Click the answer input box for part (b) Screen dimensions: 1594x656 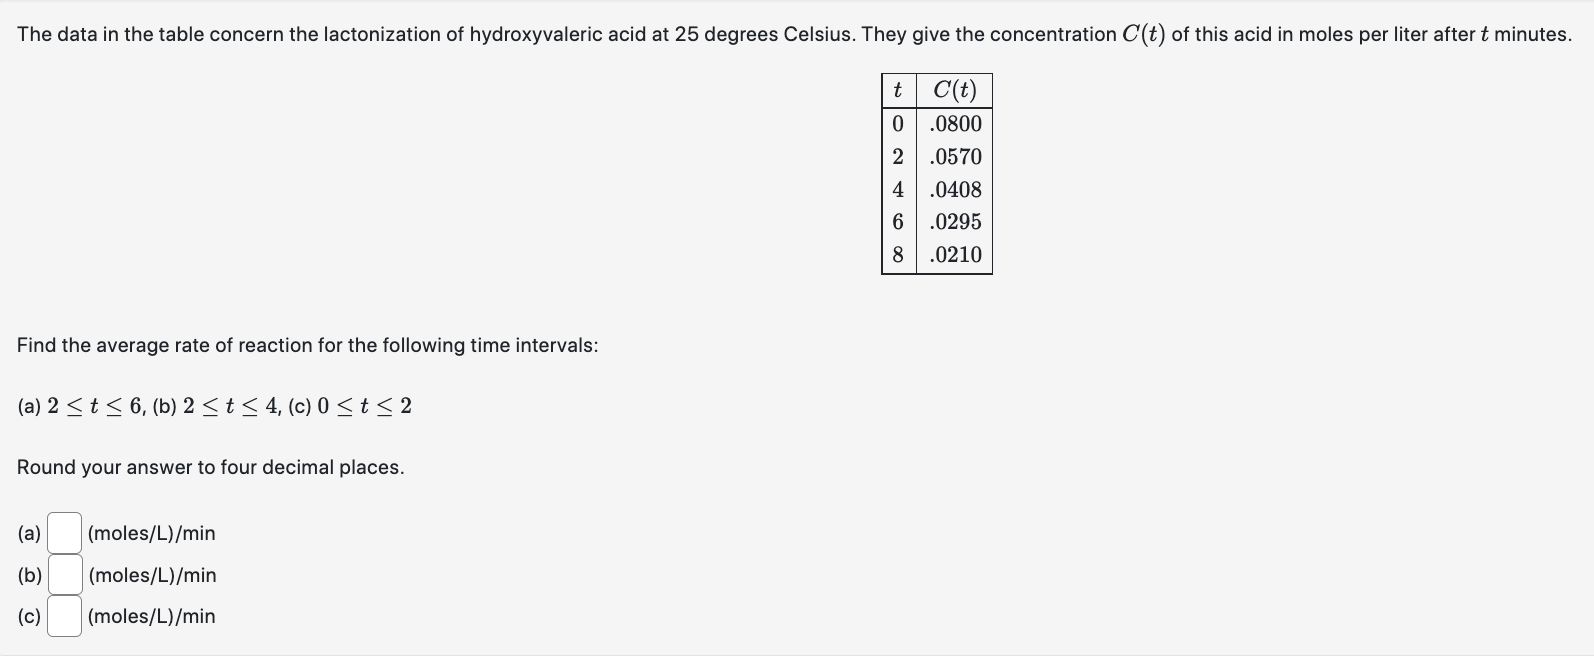click(x=63, y=574)
